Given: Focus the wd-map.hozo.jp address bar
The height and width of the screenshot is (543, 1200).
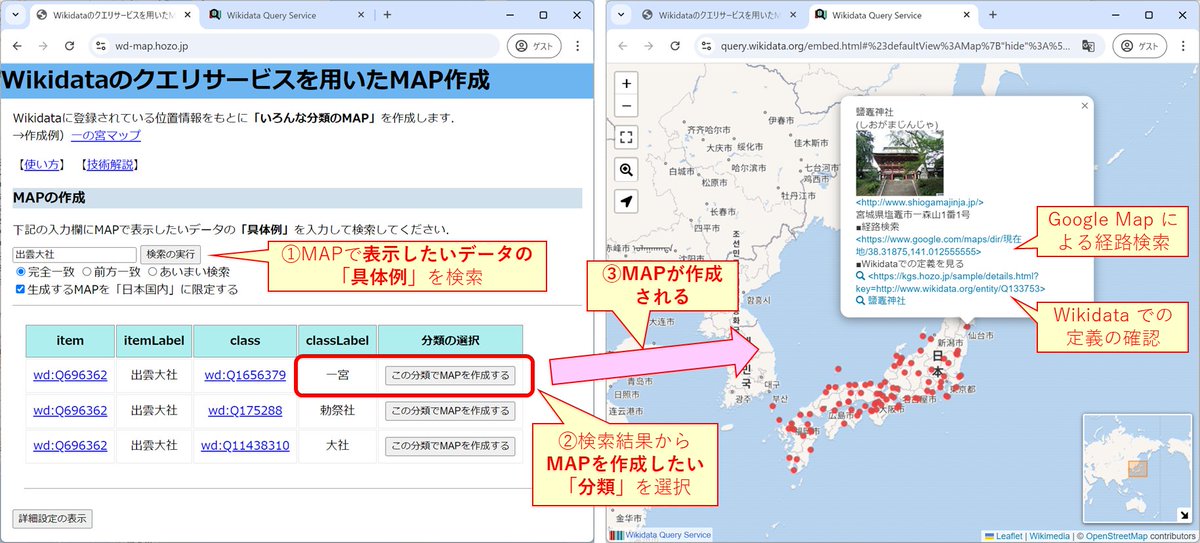Looking at the screenshot, I should pos(295,46).
